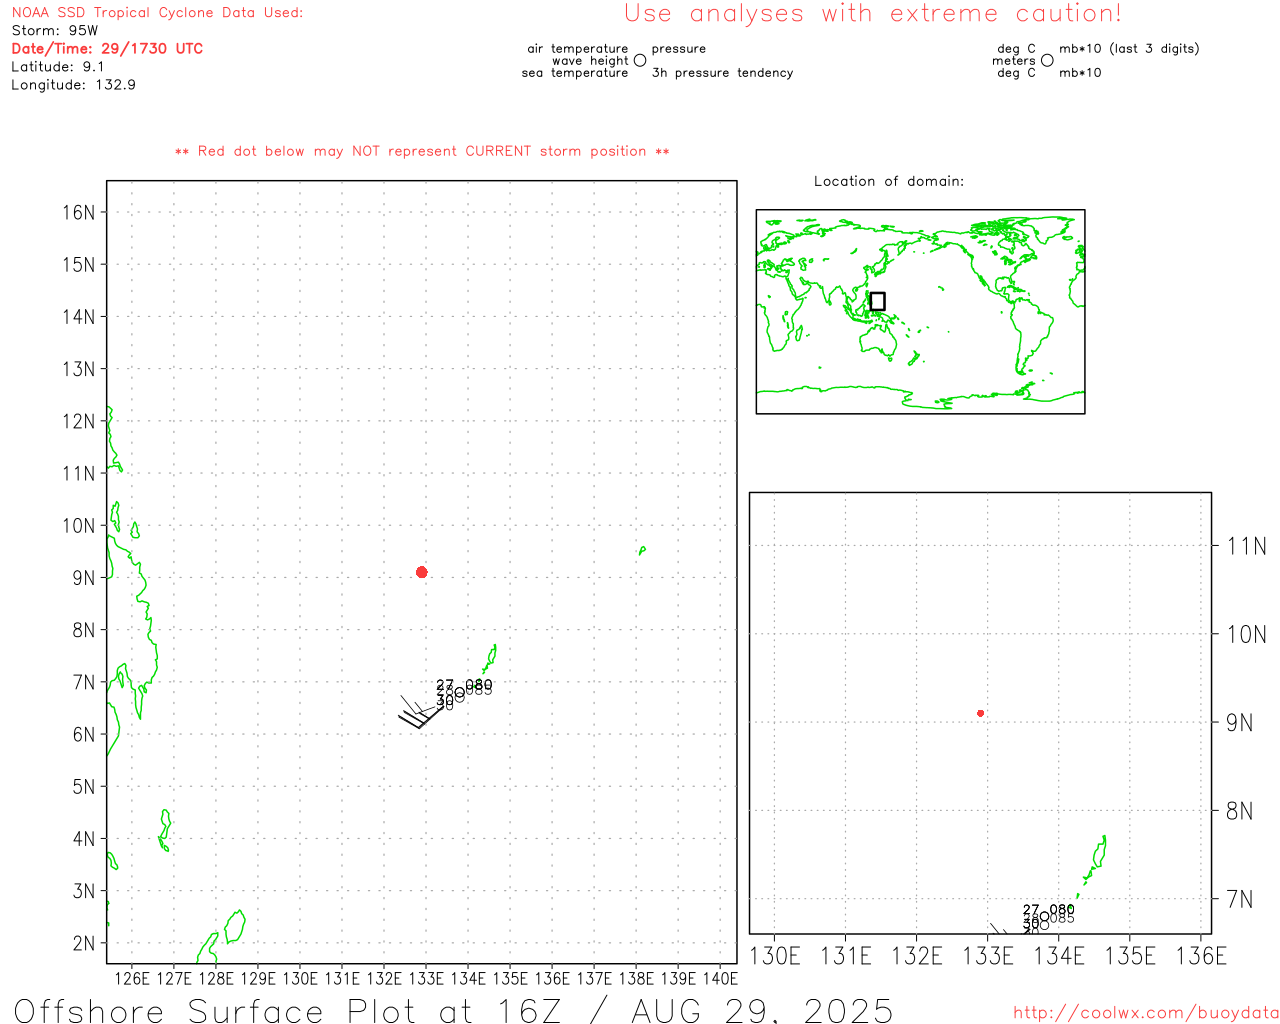Click the 'Latitude: 9.1' text
Screen dimensions: 1280x1024
(58, 66)
